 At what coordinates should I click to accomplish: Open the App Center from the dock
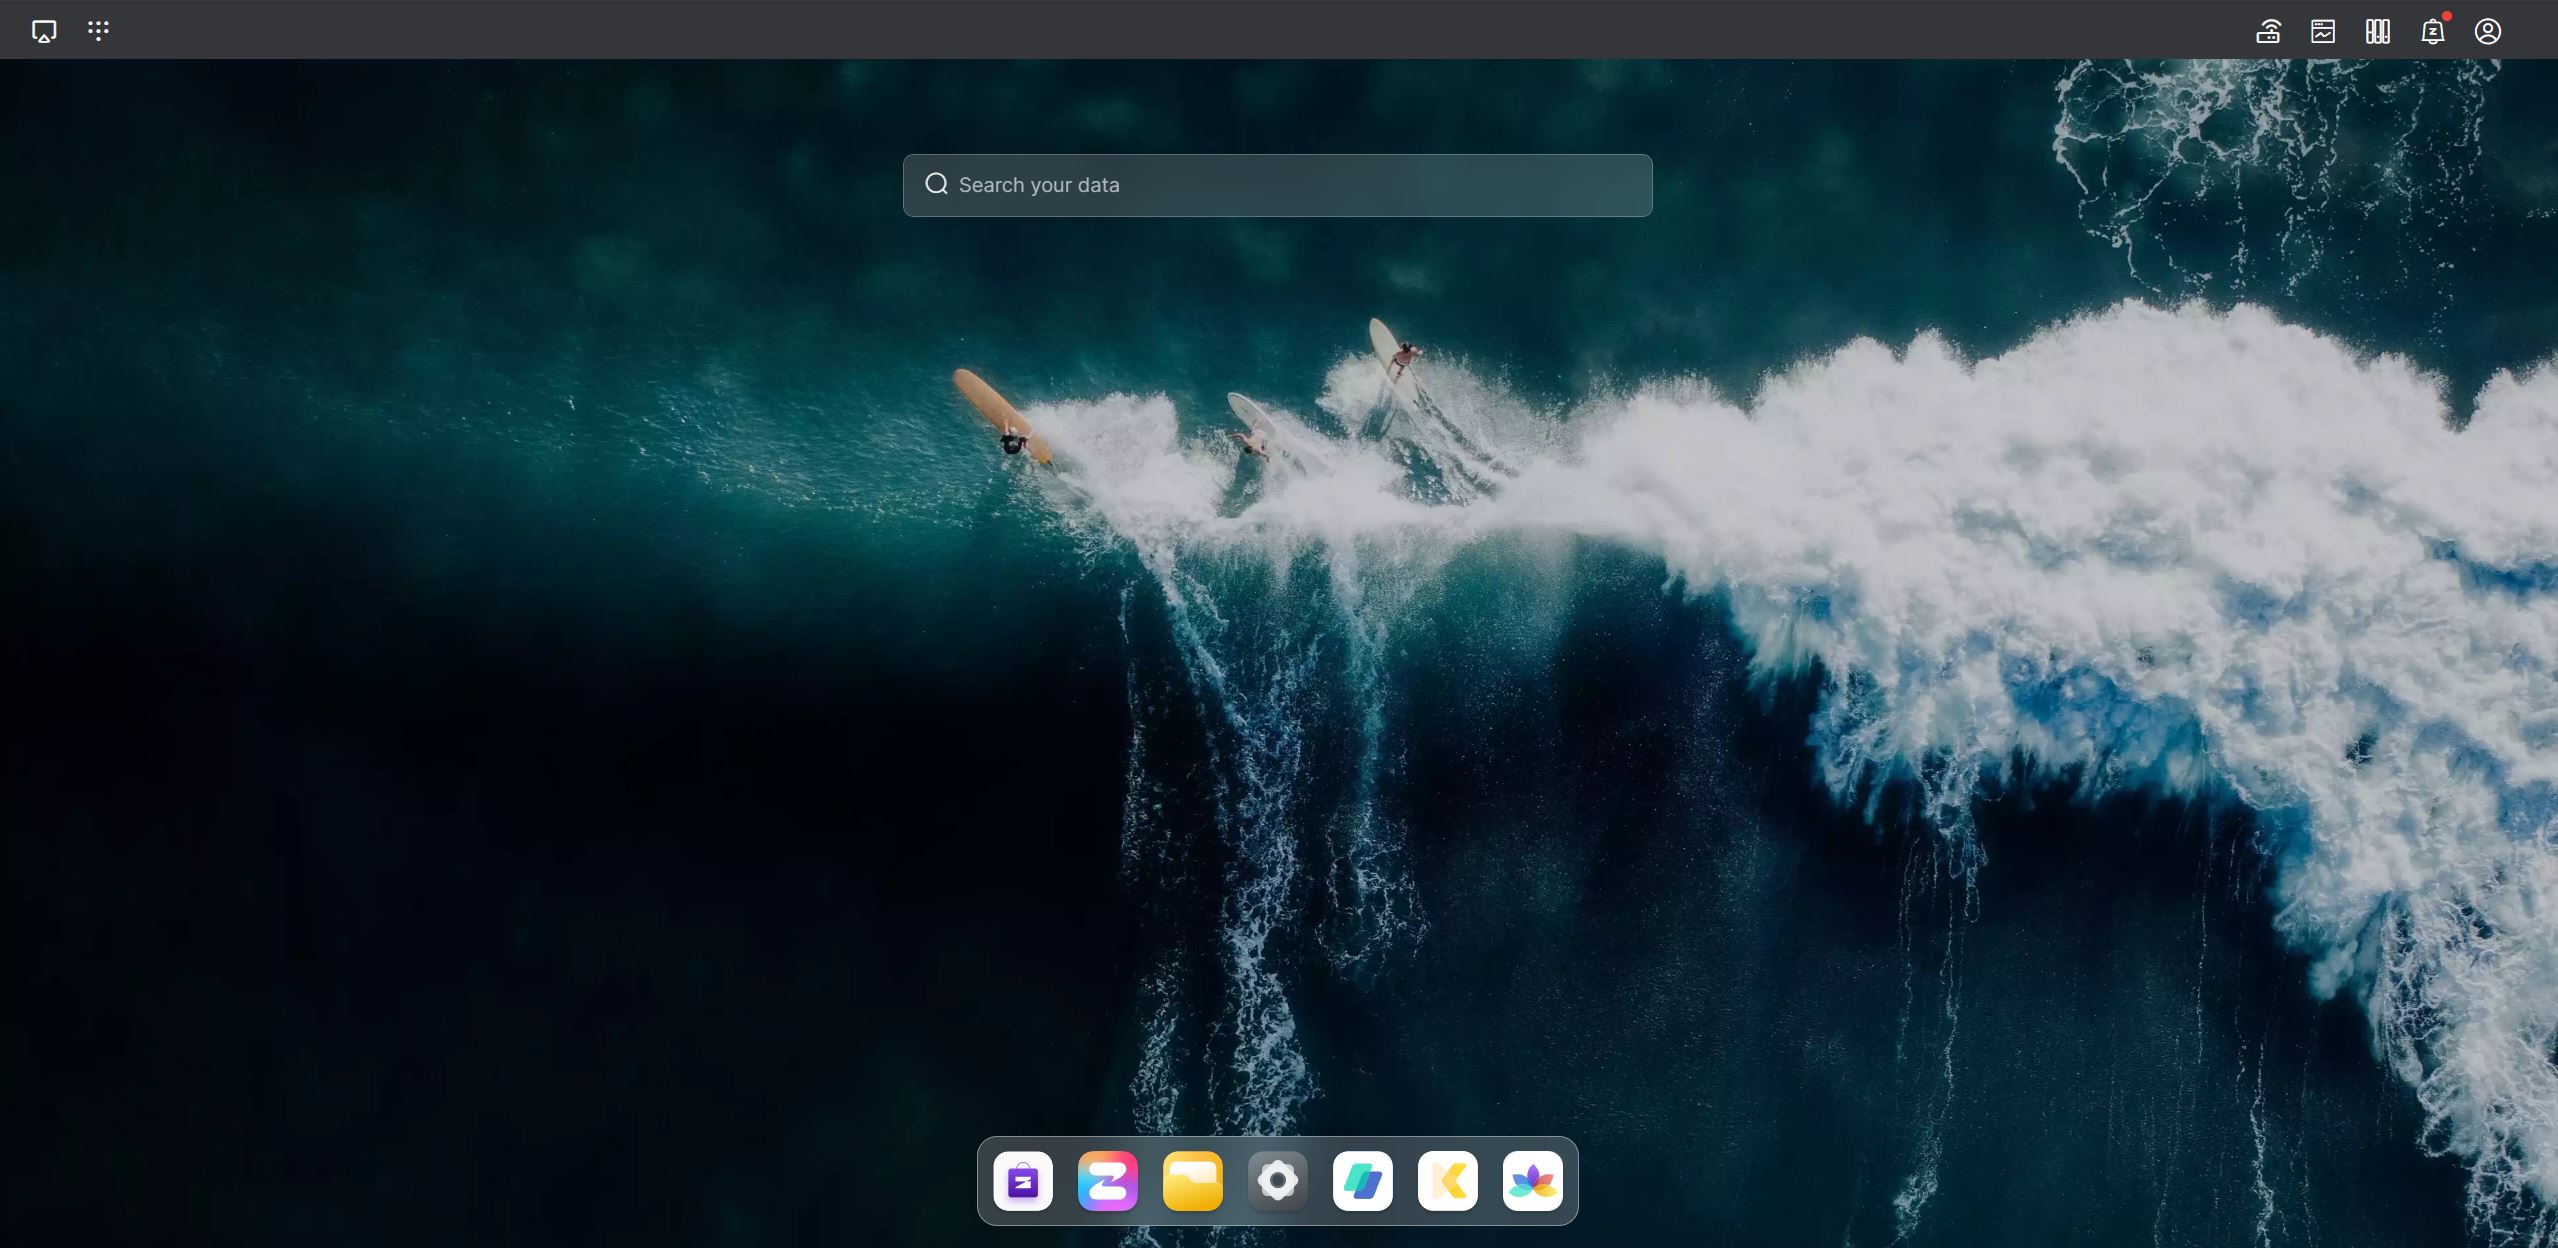[1021, 1181]
